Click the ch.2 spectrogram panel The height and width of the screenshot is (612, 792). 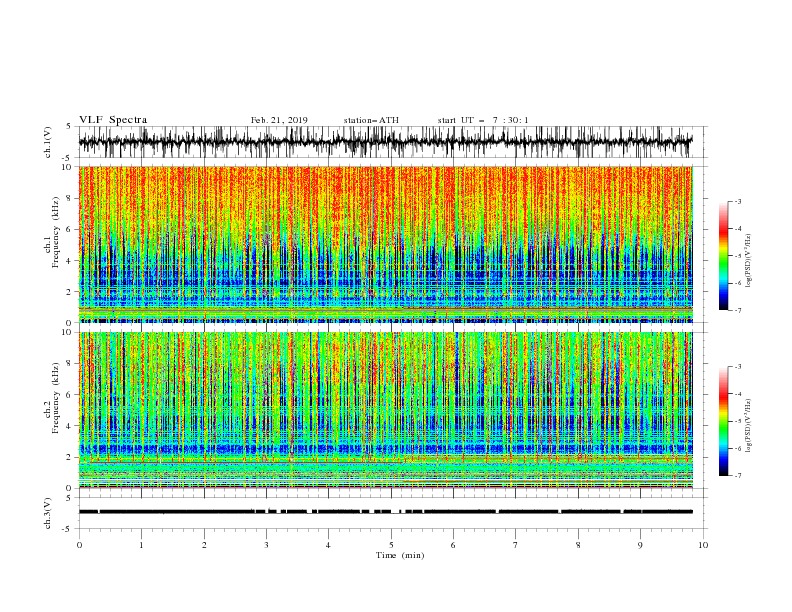[386, 410]
